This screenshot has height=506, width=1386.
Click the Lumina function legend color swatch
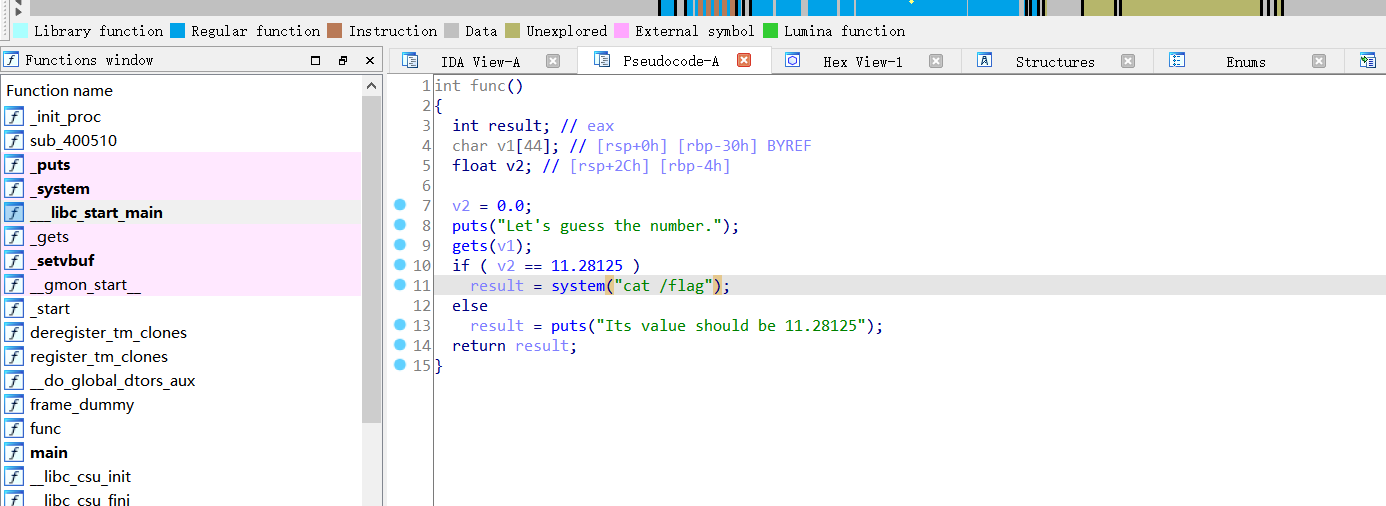click(770, 31)
